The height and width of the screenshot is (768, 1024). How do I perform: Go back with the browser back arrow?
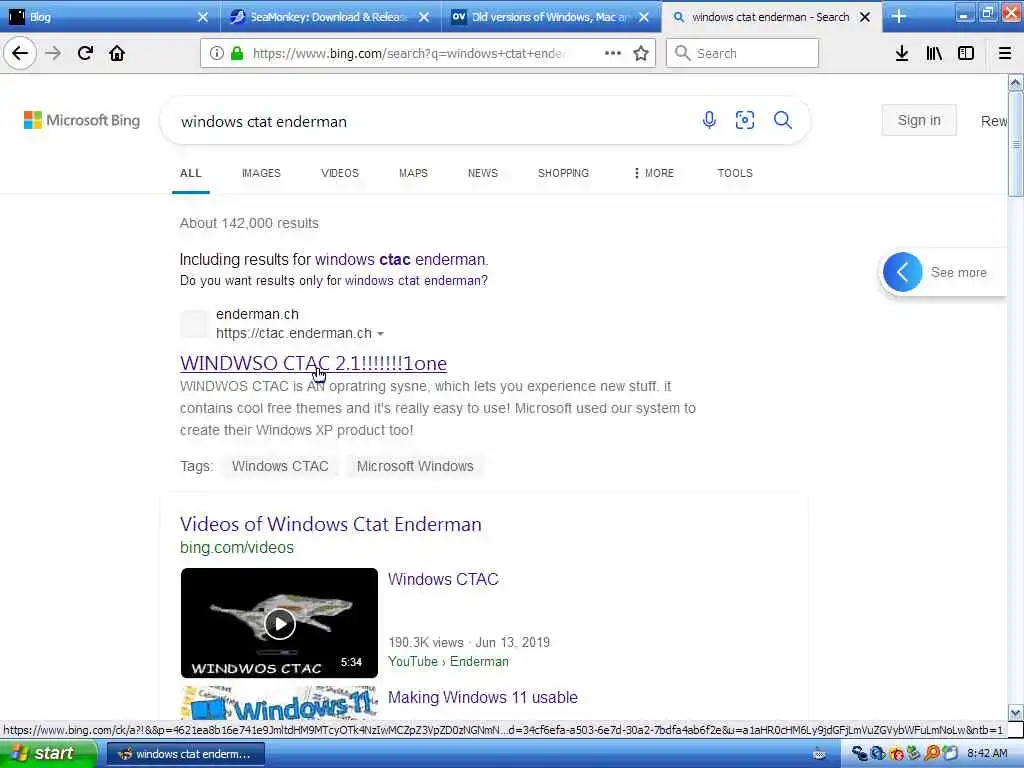pos(20,54)
